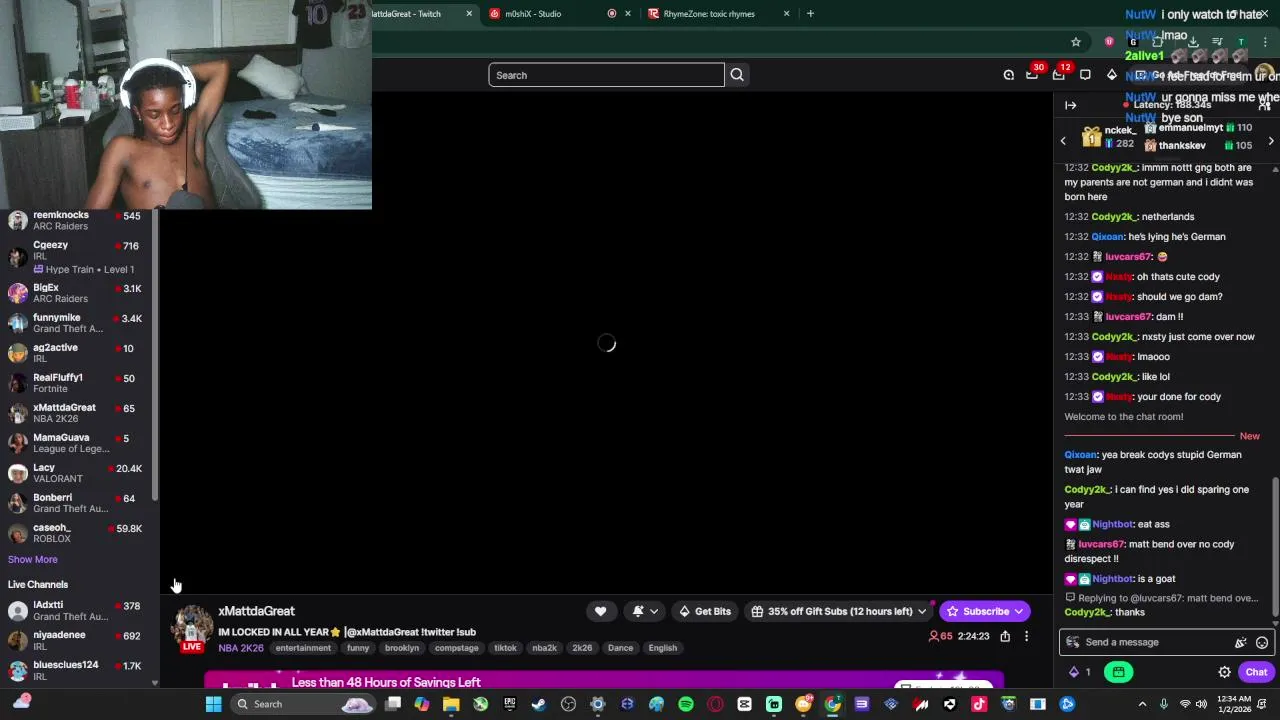Click the party popper celebration icon in chat input
The height and width of the screenshot is (720, 1280).
(x=1241, y=642)
